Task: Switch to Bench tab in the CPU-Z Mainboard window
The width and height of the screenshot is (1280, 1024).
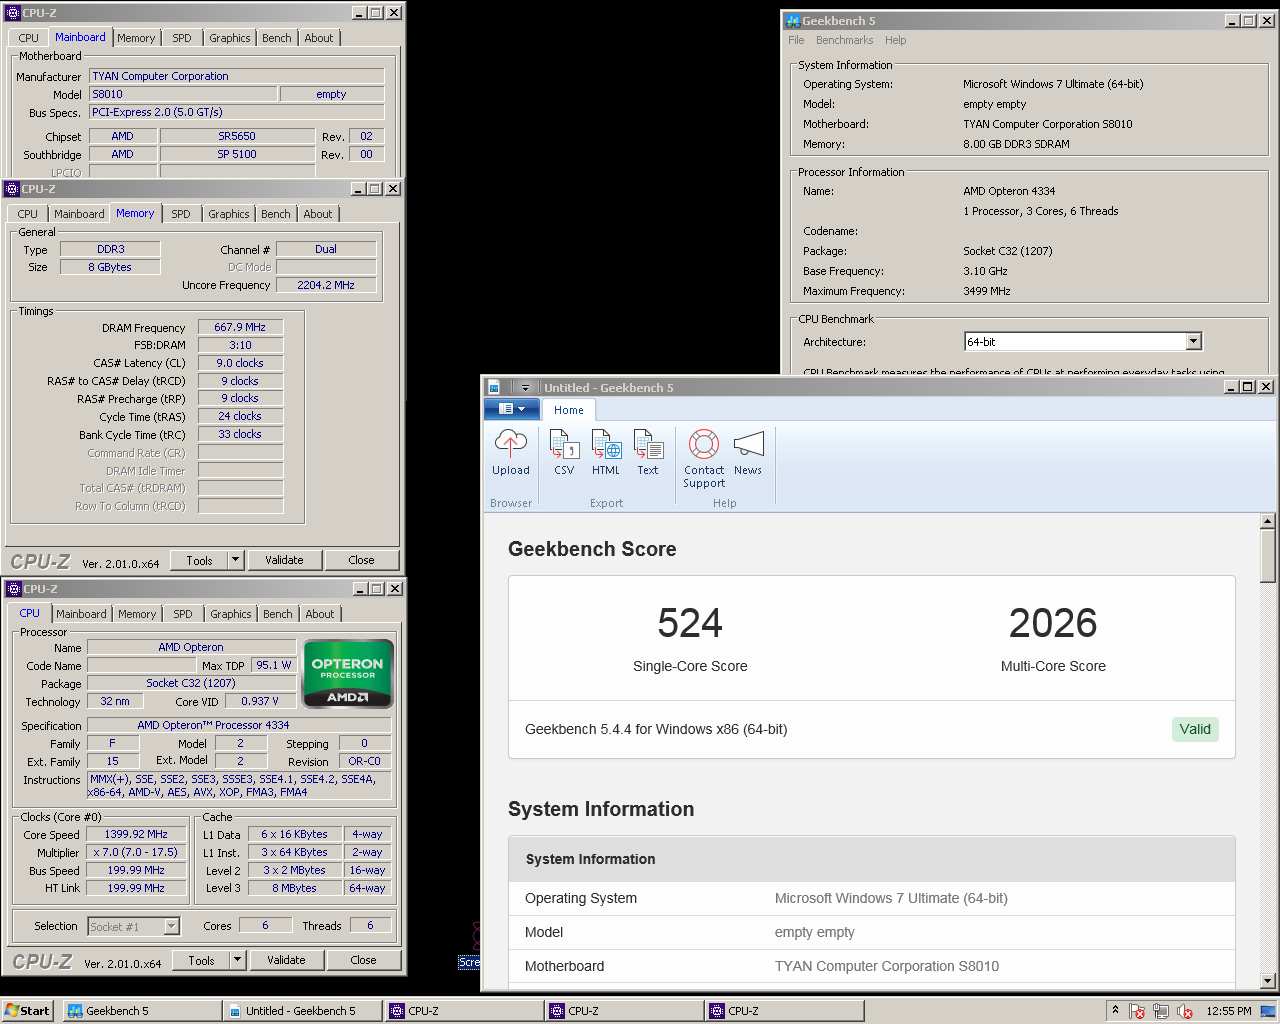Action: coord(277,38)
